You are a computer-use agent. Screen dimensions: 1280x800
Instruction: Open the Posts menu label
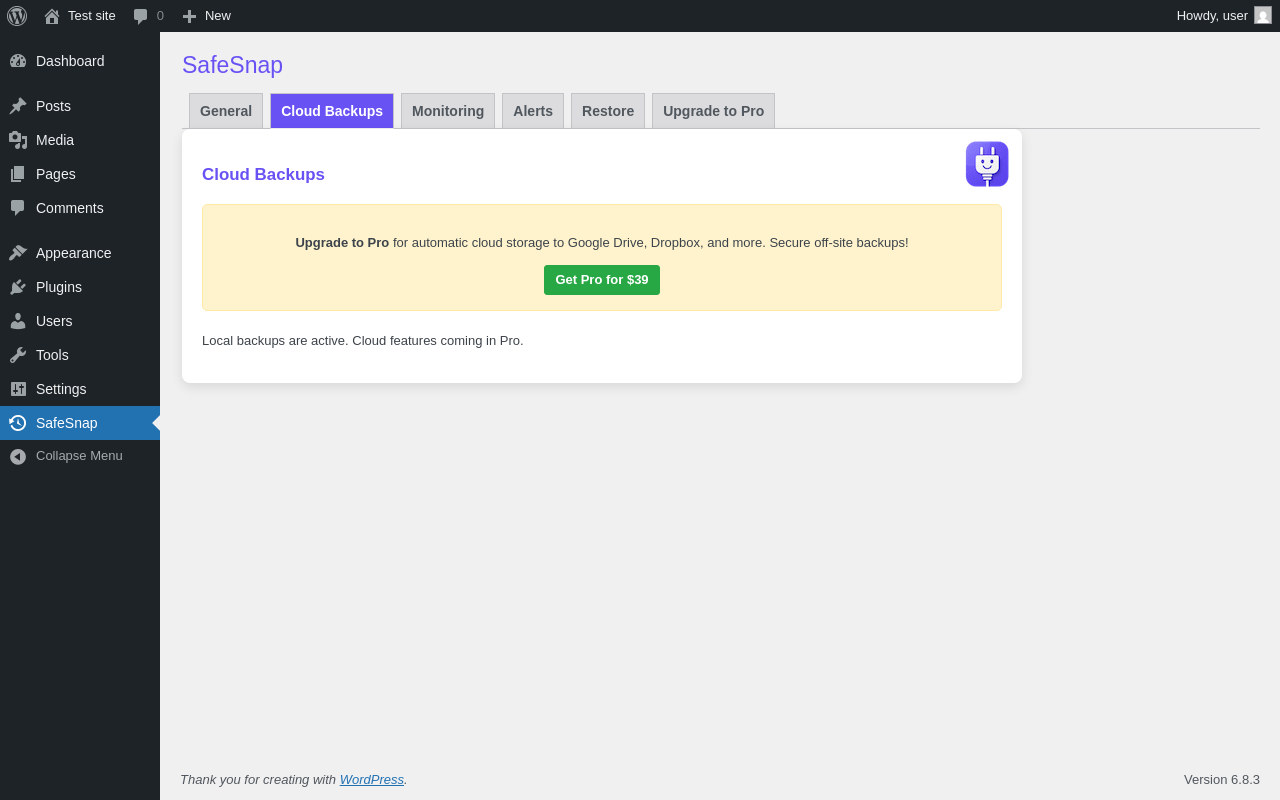pyautogui.click(x=53, y=106)
